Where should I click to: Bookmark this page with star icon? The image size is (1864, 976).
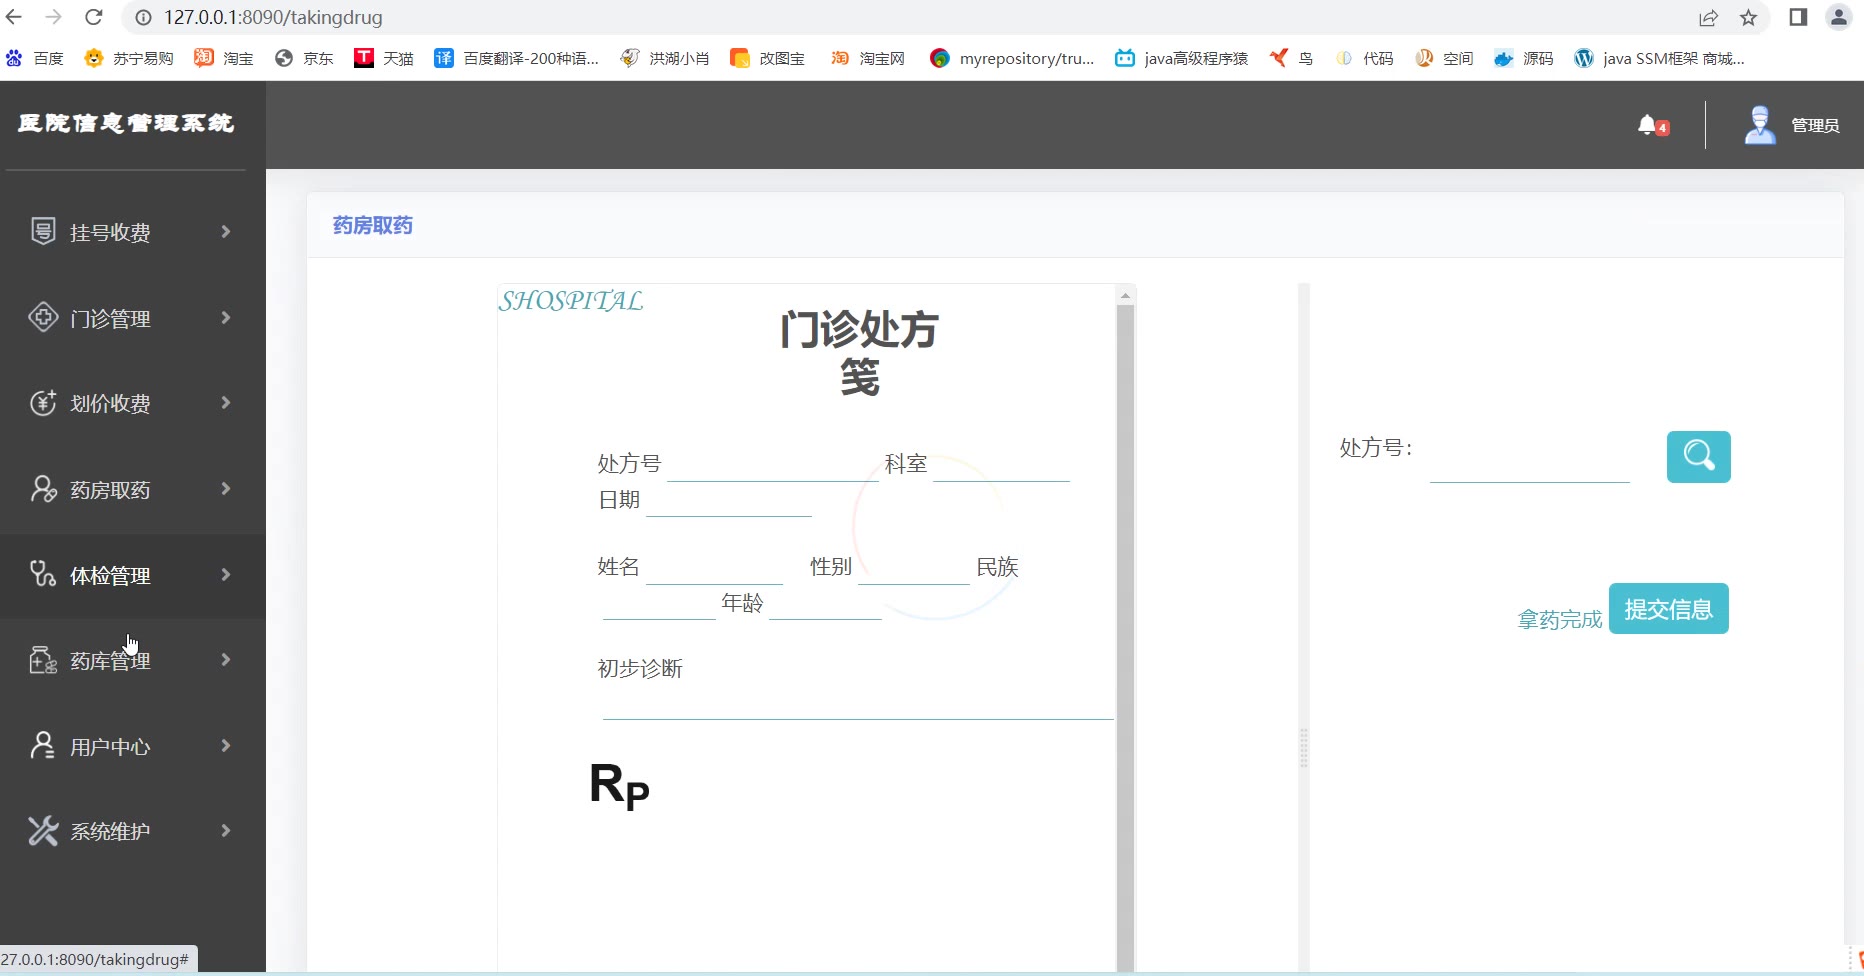(x=1748, y=17)
